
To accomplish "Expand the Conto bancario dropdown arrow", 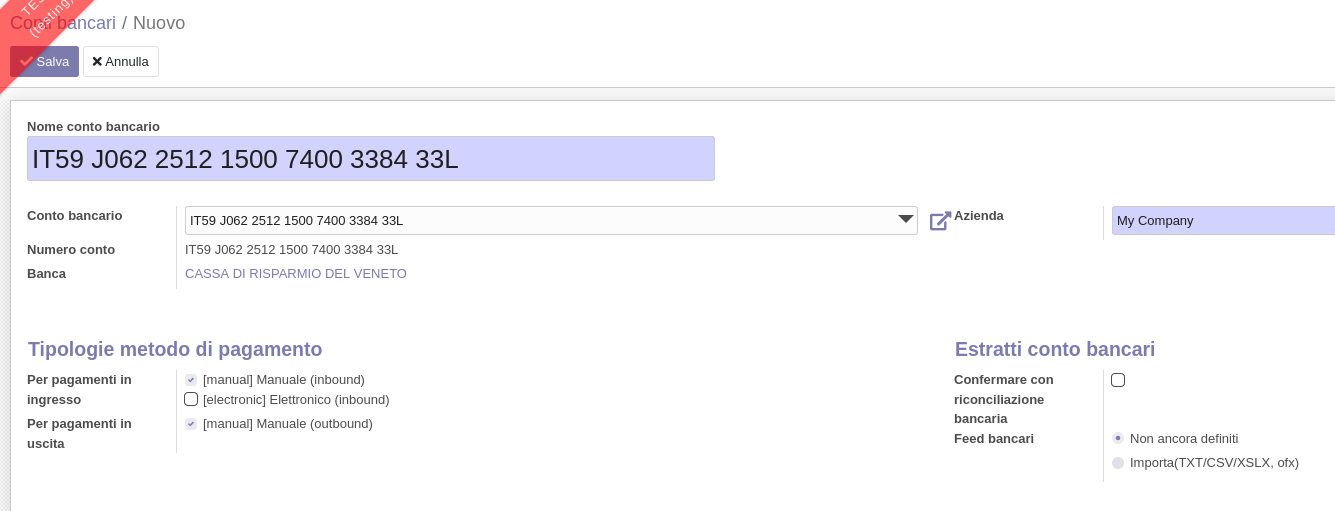I will pyautogui.click(x=905, y=220).
